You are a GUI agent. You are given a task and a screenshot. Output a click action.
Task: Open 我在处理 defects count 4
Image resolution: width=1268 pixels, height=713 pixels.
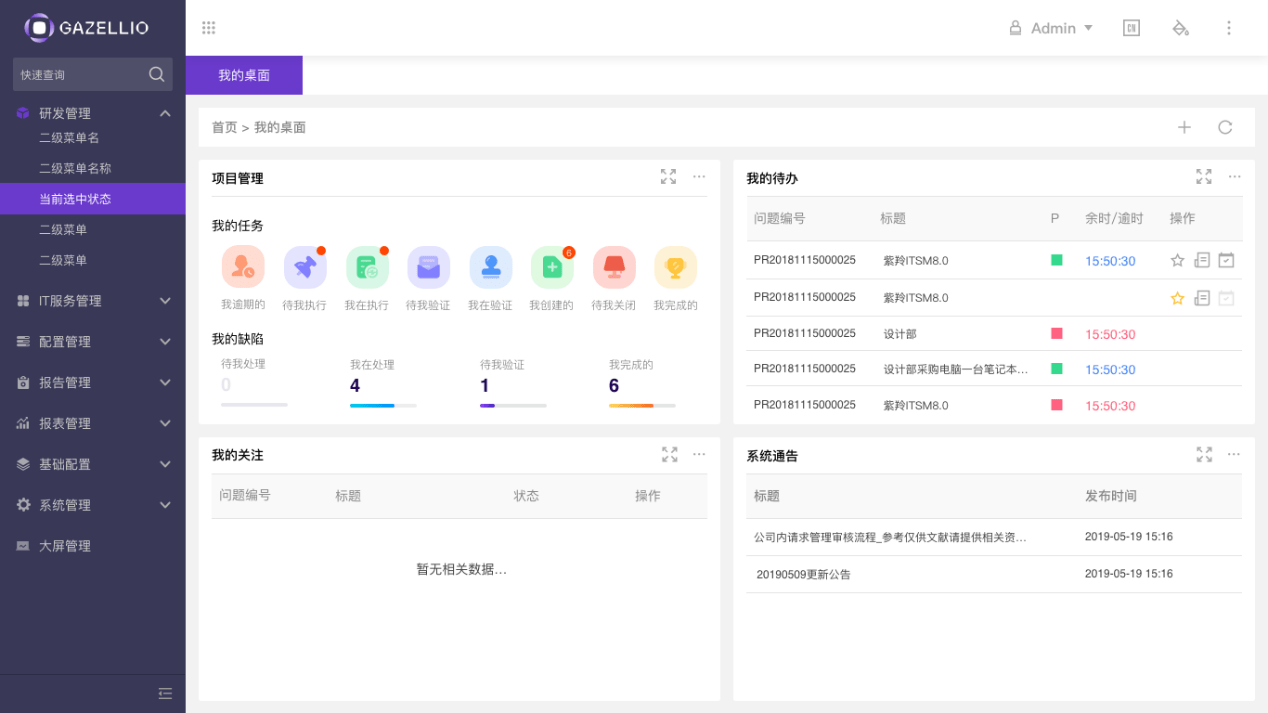click(355, 386)
